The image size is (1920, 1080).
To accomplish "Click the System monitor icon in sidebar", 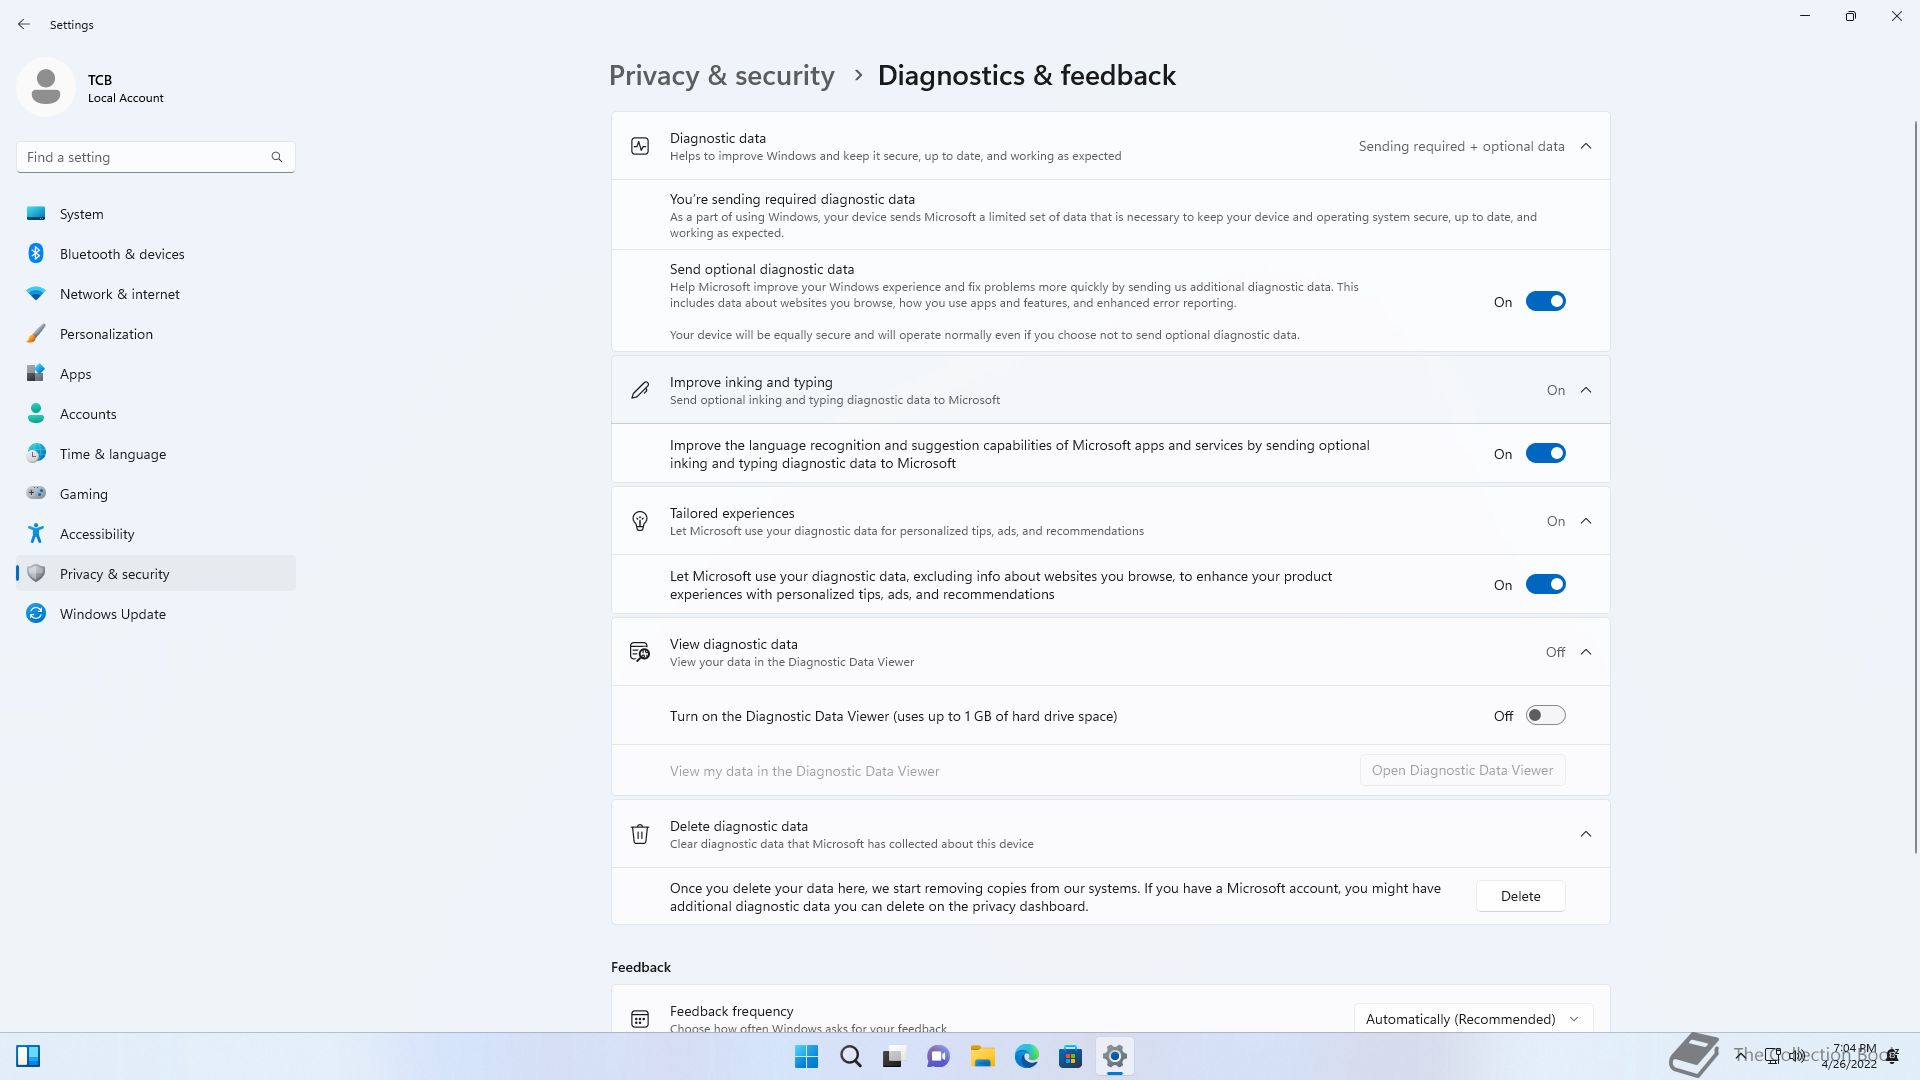I will (36, 214).
